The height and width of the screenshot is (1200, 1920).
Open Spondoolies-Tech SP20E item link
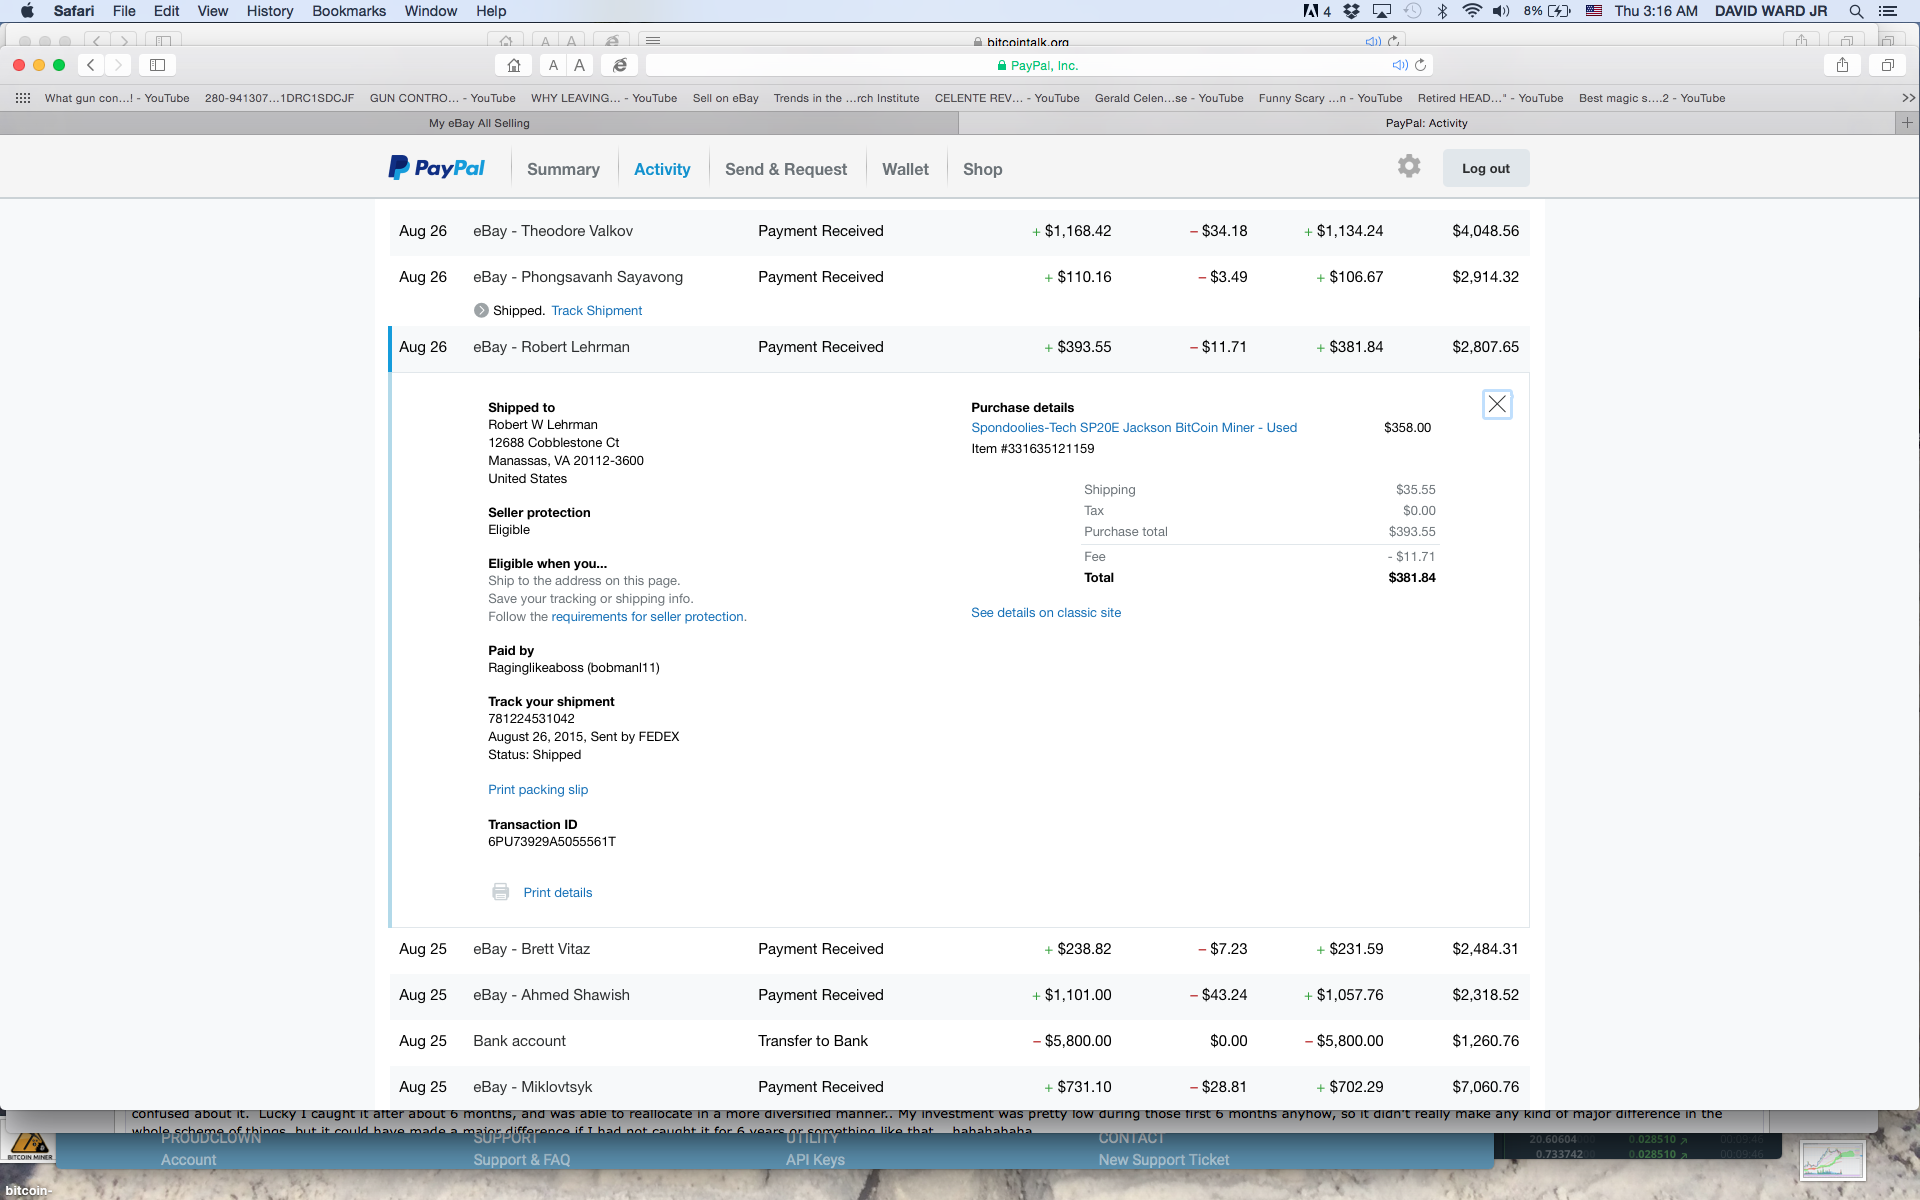click(x=1134, y=427)
